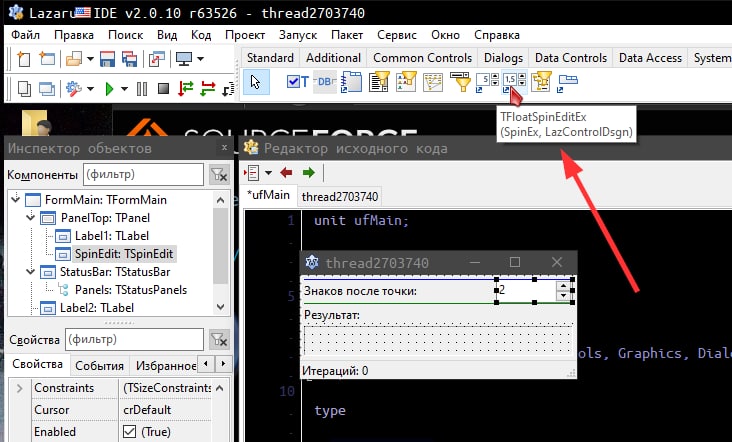
Task: Click the desktop monitor icon
Action: (183, 59)
